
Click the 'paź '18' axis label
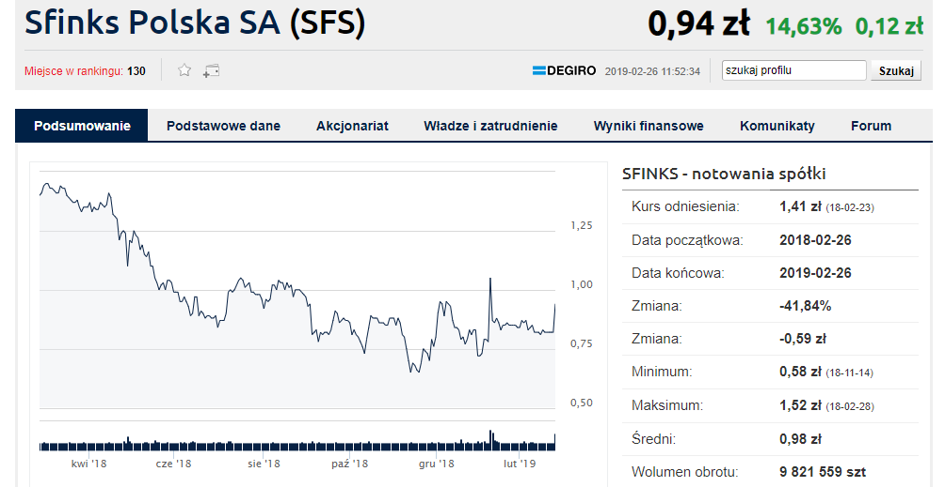350,463
